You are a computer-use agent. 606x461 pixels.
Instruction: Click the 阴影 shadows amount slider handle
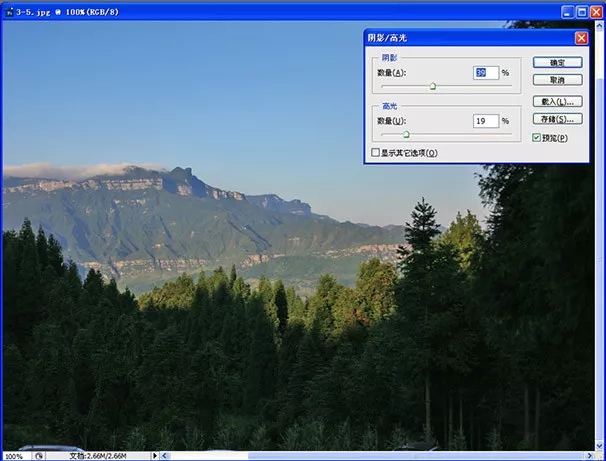coord(433,87)
